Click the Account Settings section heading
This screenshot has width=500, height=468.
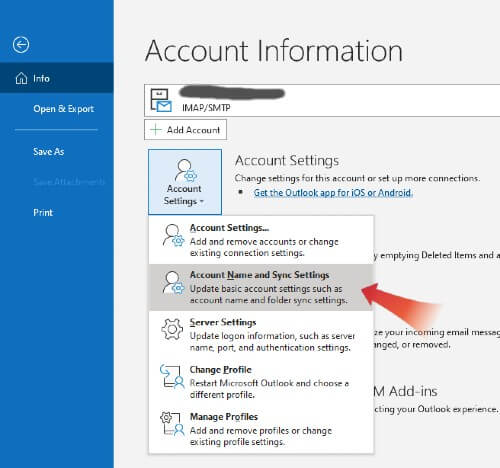coord(287,161)
